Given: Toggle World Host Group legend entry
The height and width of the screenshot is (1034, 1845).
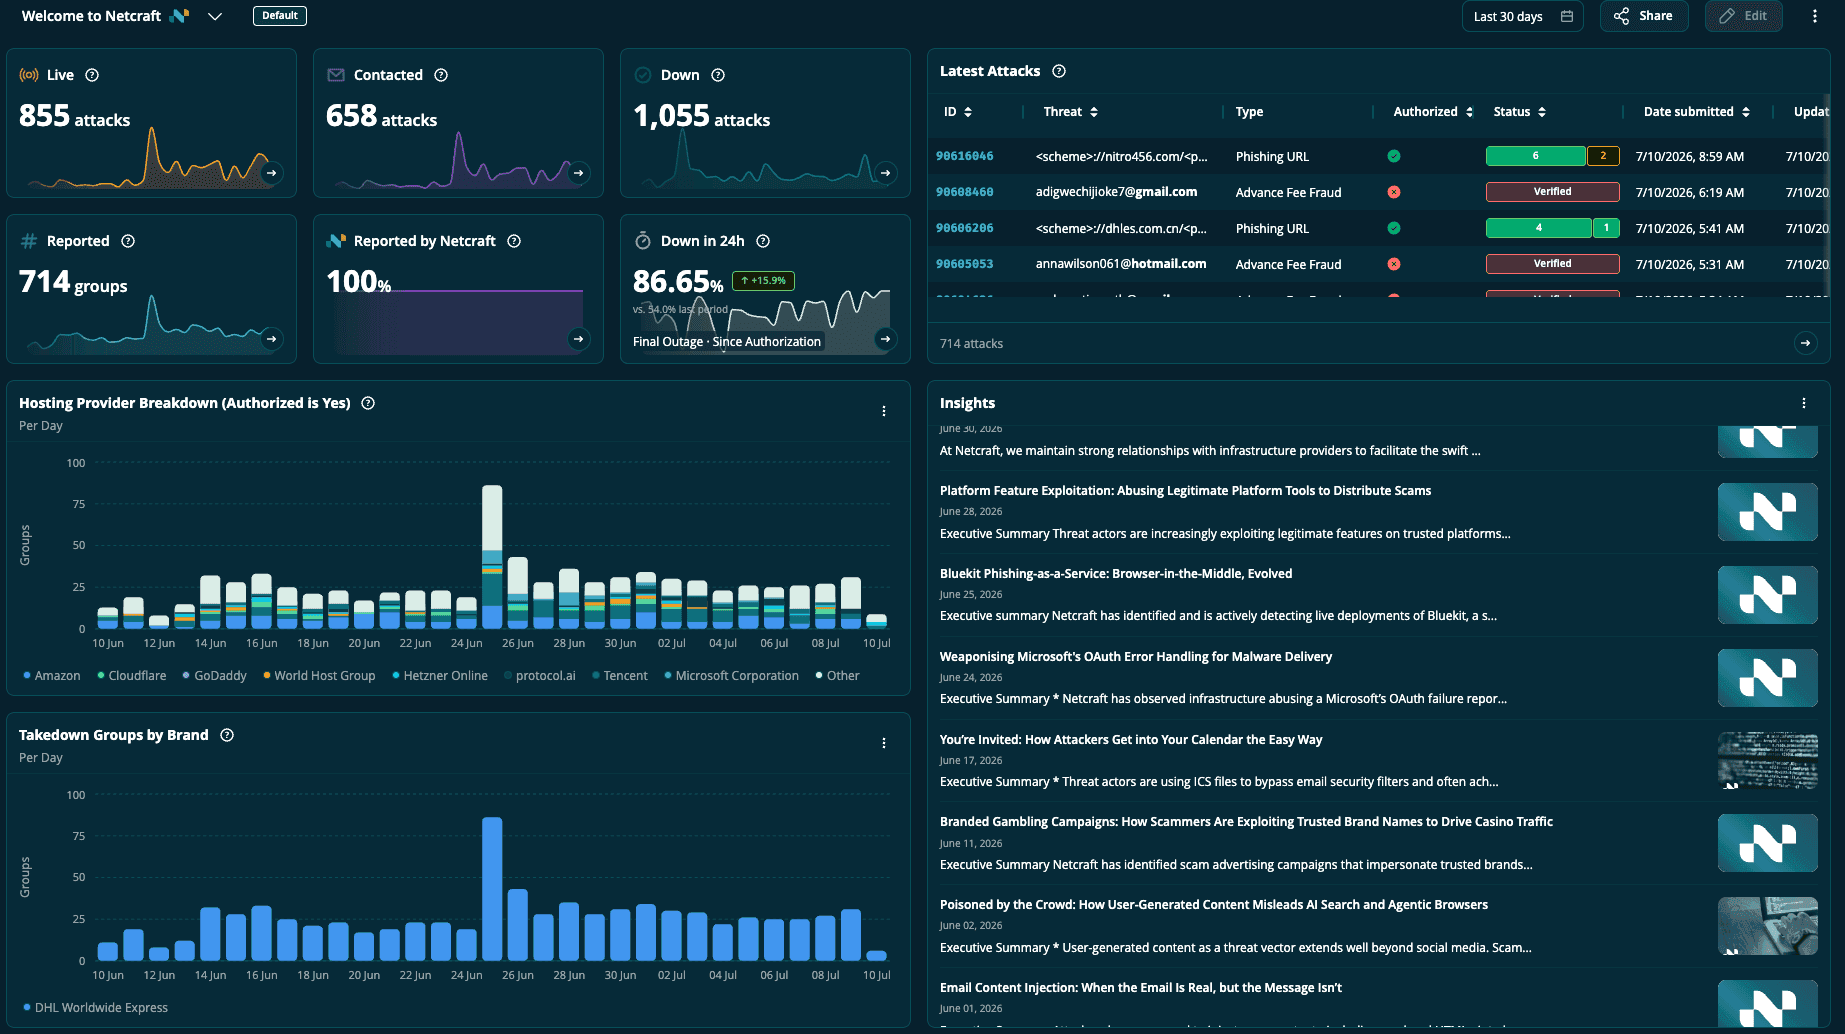Looking at the screenshot, I should (319, 676).
